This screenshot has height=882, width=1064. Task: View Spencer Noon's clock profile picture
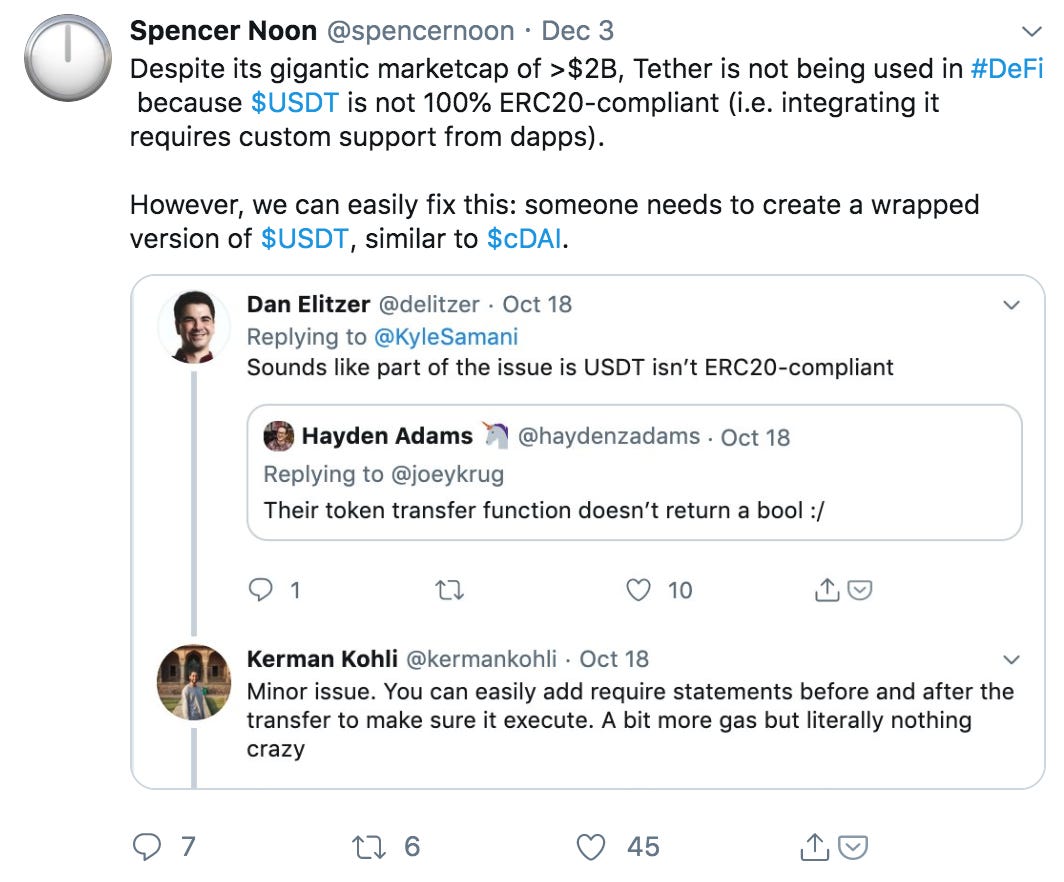pyautogui.click(x=68, y=58)
